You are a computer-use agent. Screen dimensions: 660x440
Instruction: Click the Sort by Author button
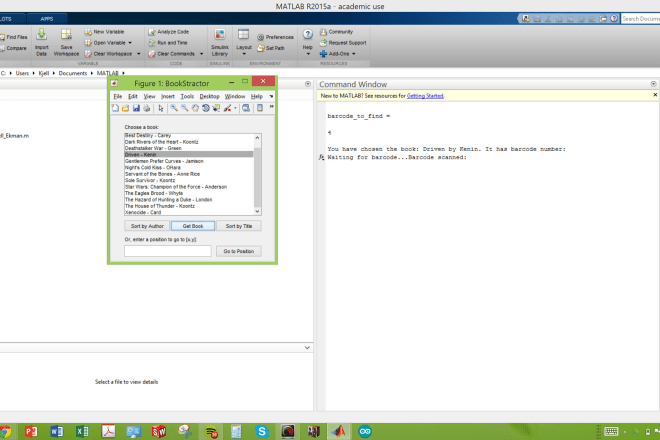click(147, 226)
